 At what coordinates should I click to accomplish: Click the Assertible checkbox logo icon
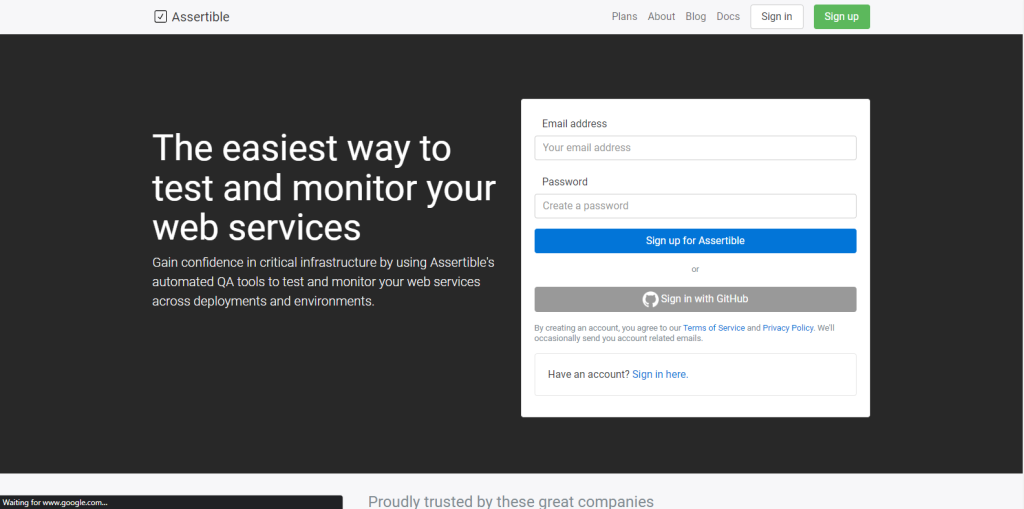tap(161, 17)
